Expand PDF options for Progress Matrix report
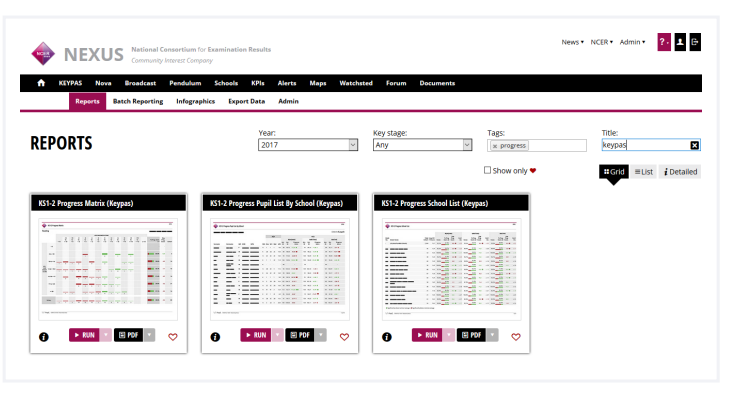Viewport: 734px width, 399px height. tap(149, 335)
